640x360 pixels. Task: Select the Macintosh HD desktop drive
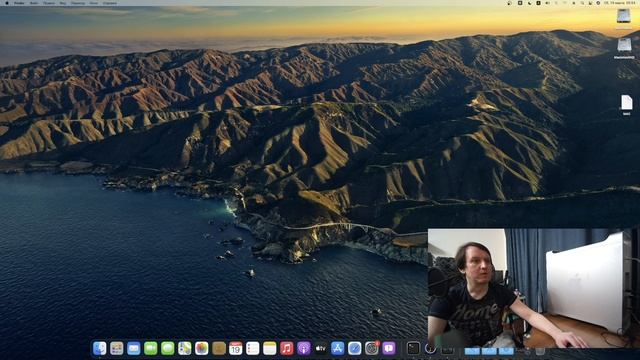624,48
